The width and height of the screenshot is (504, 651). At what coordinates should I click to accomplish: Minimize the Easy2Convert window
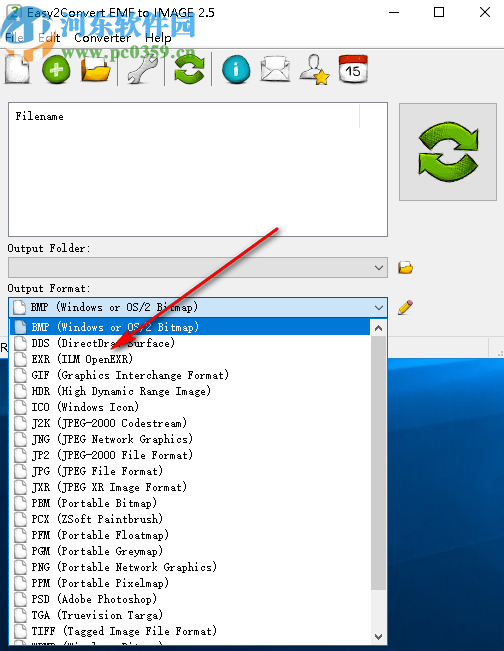[x=394, y=12]
